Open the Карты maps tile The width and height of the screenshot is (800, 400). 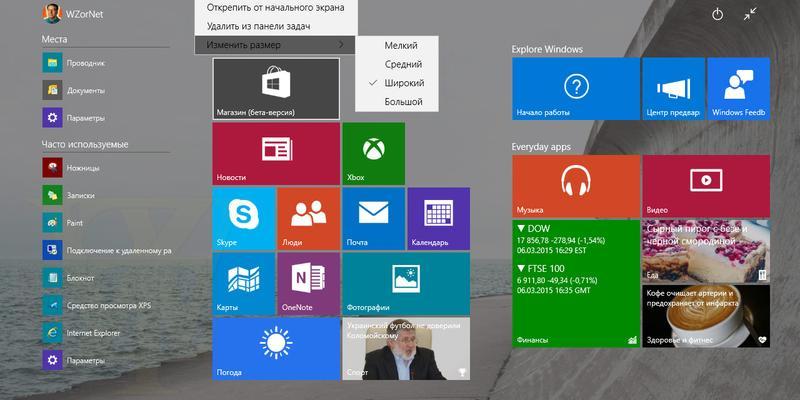243,284
